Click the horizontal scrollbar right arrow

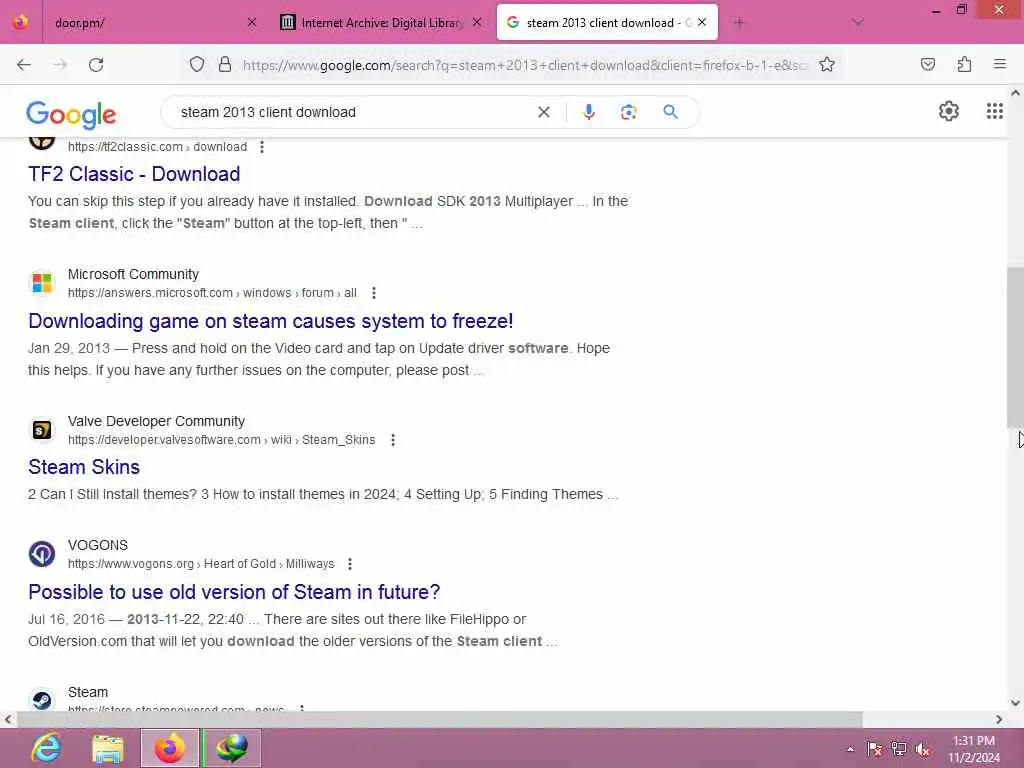coord(999,719)
